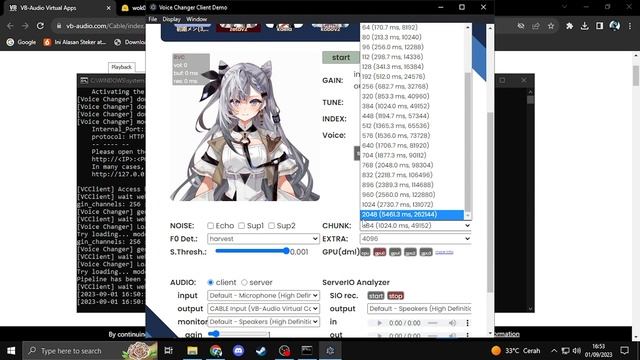Click SIO rec. stop button
The width and height of the screenshot is (640, 360).
395,296
